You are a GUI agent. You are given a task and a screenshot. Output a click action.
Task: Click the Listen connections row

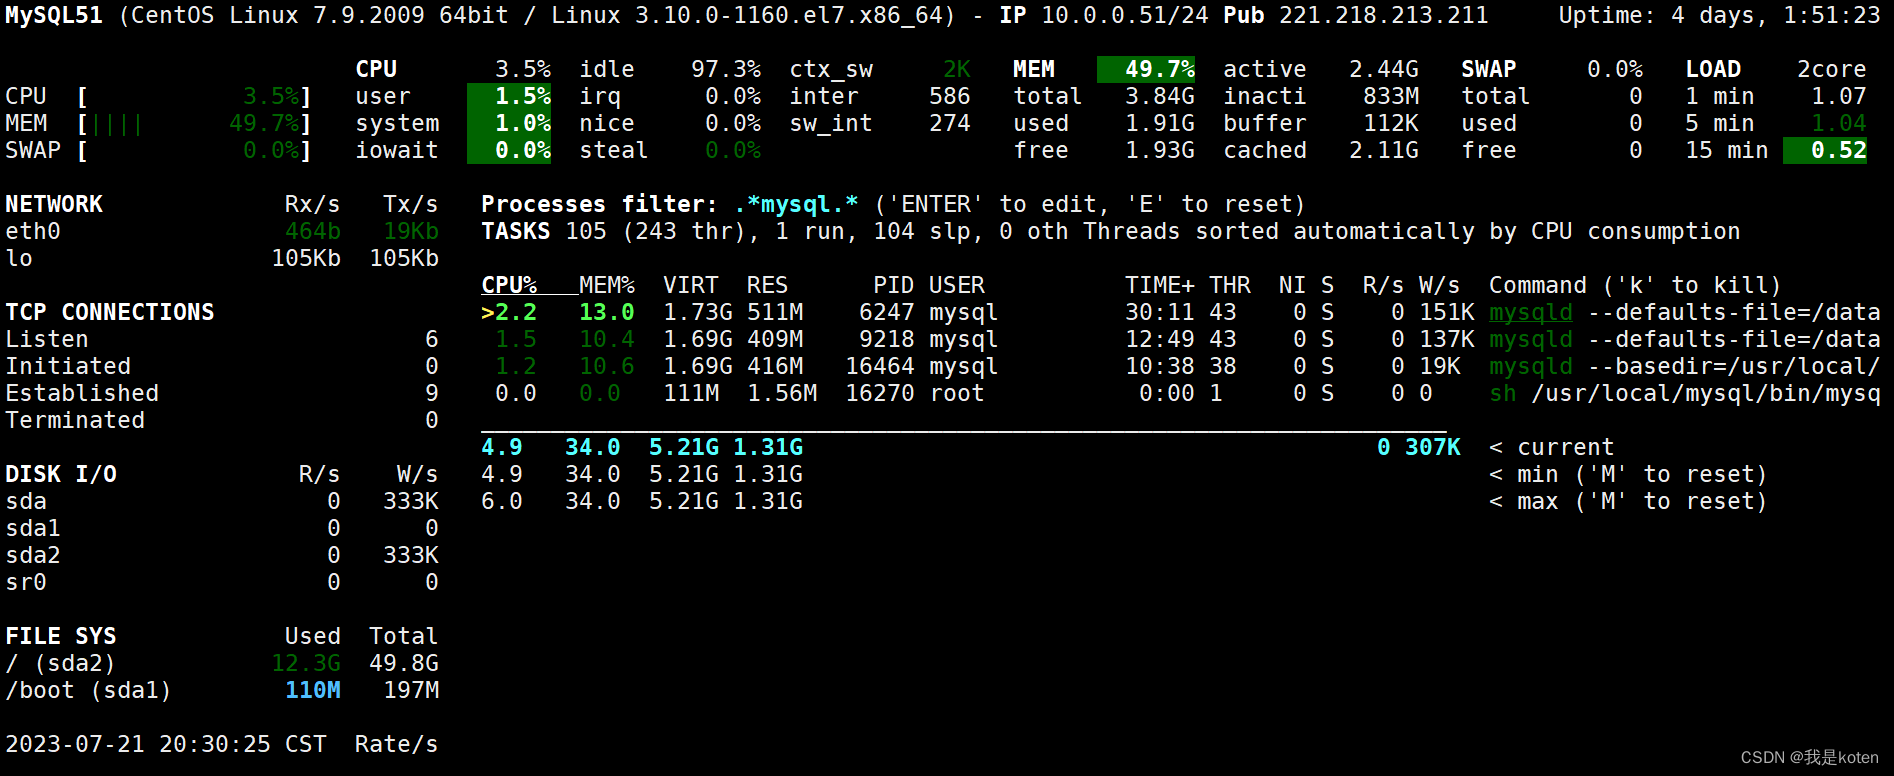(222, 340)
